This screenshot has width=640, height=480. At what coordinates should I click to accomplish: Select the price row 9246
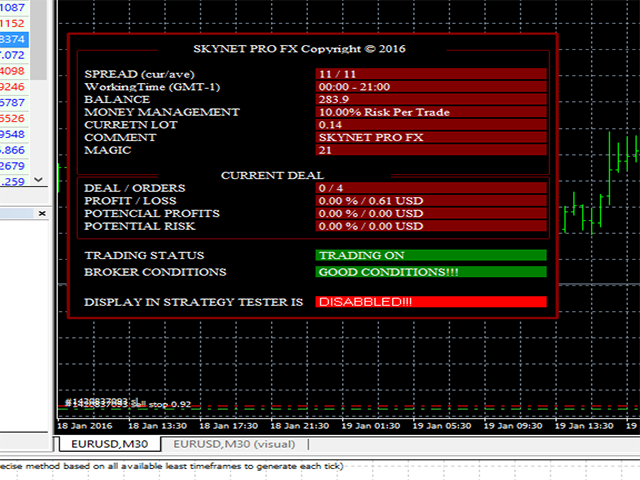pyautogui.click(x=14, y=87)
